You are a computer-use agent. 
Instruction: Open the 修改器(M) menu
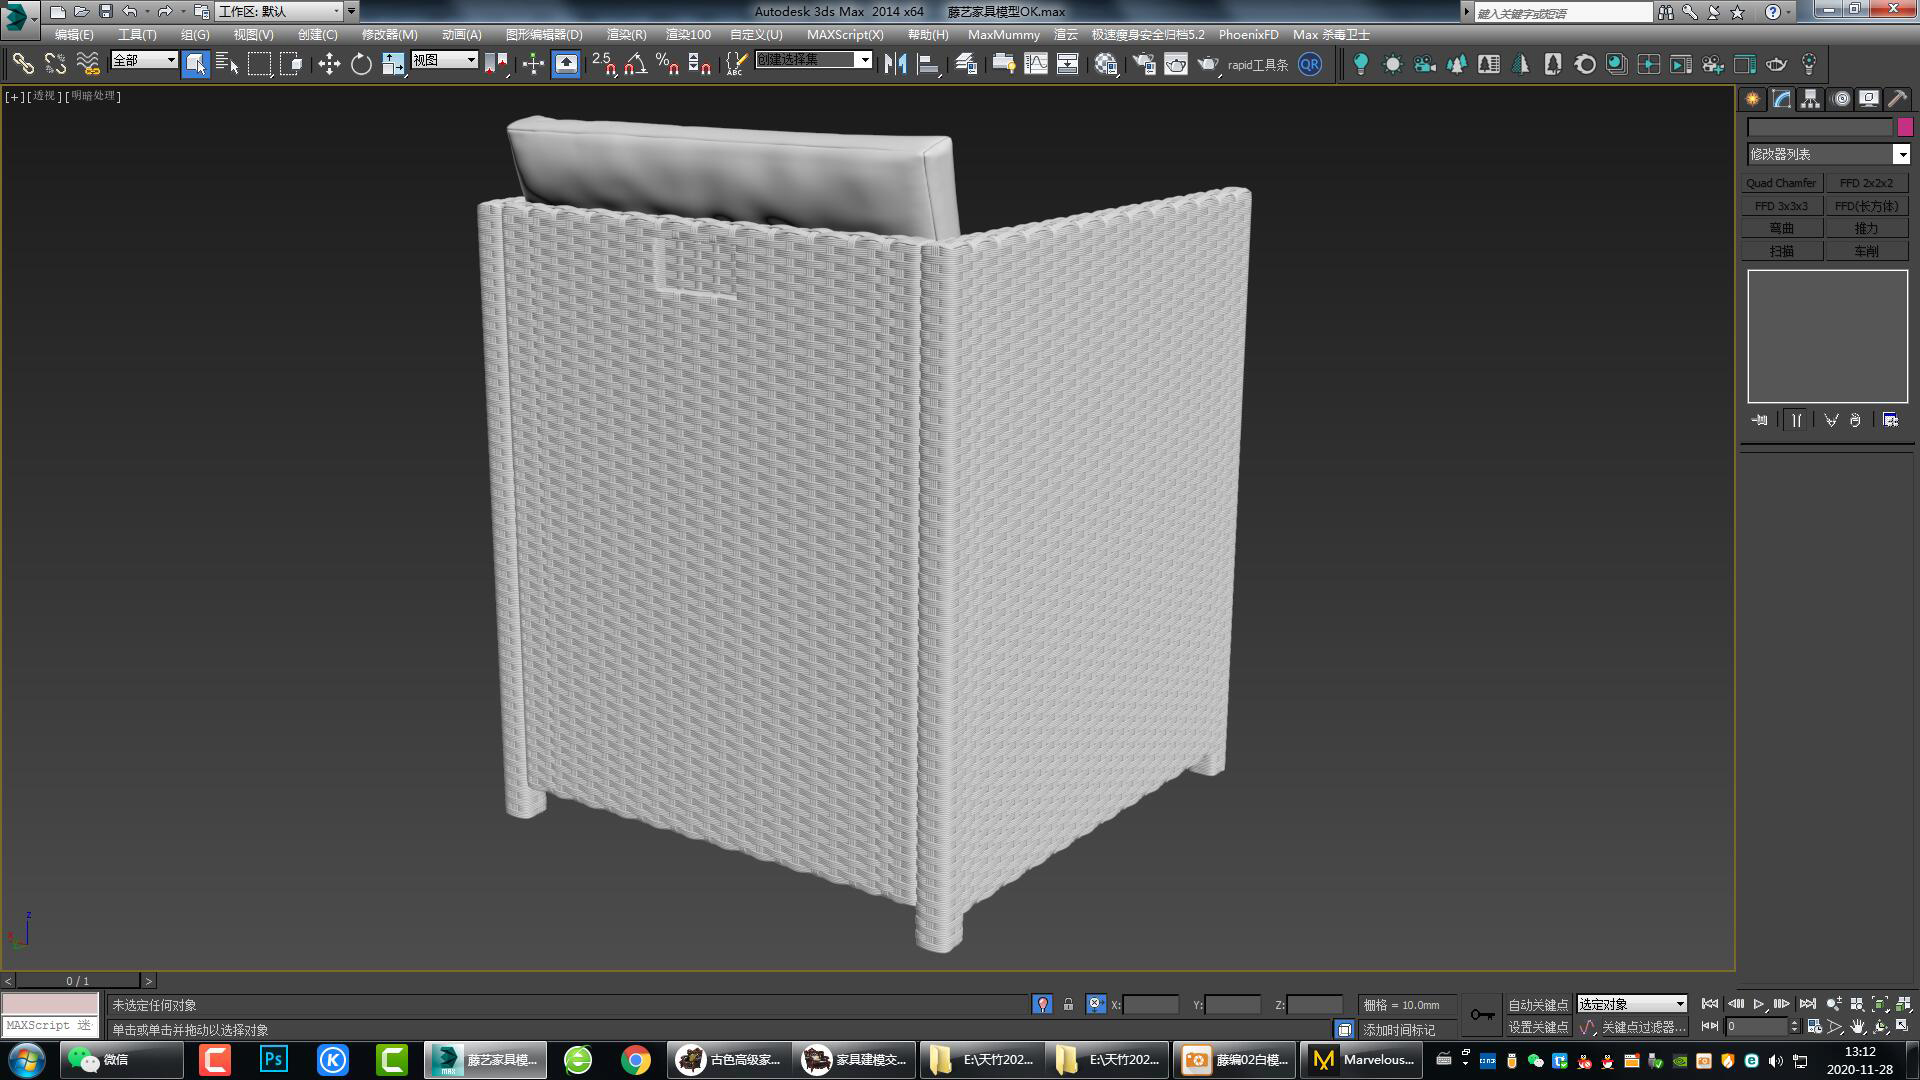389,34
